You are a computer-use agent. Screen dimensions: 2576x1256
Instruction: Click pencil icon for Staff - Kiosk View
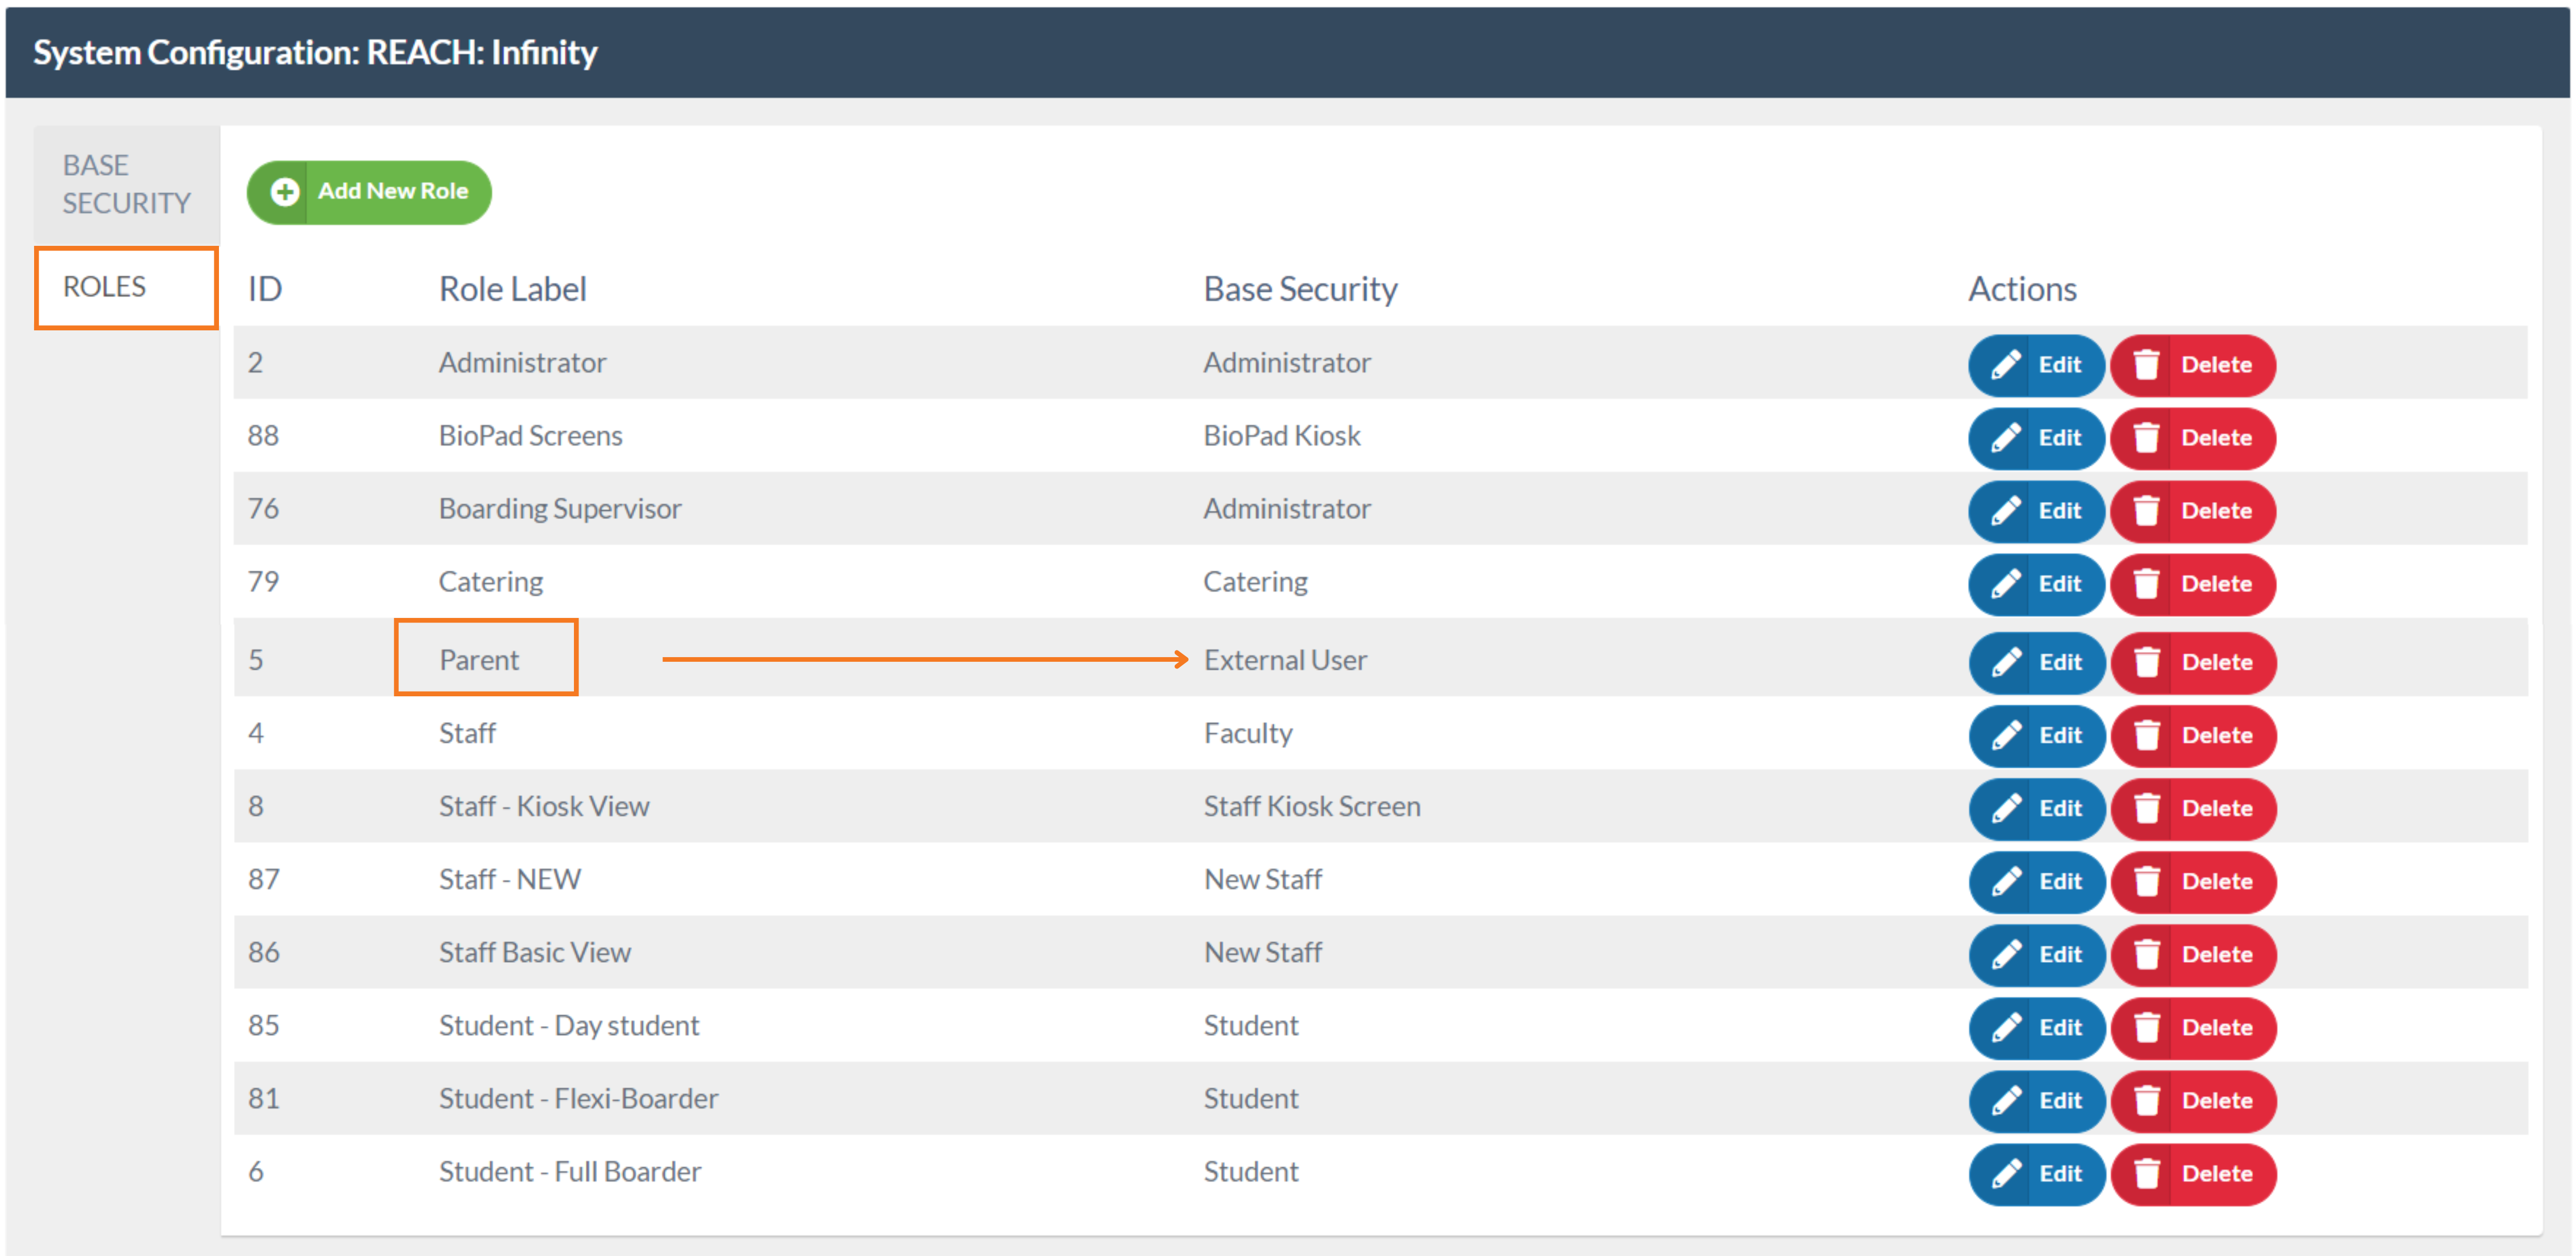coord(2005,808)
